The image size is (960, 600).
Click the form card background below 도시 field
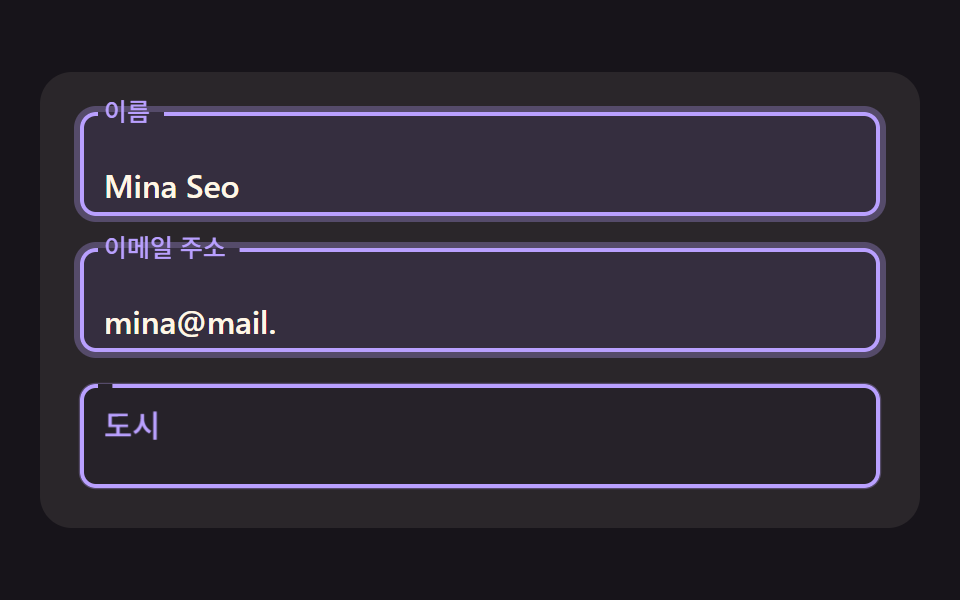(x=480, y=508)
